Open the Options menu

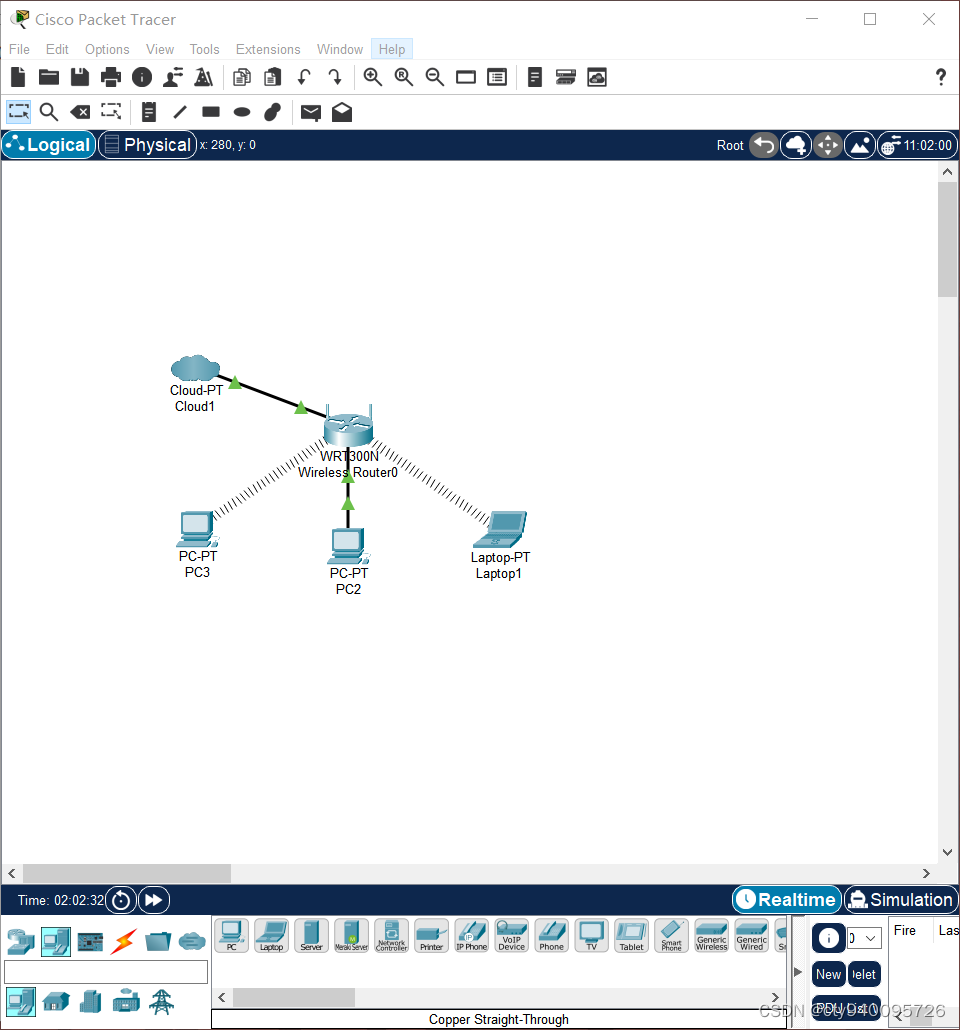[x=107, y=49]
